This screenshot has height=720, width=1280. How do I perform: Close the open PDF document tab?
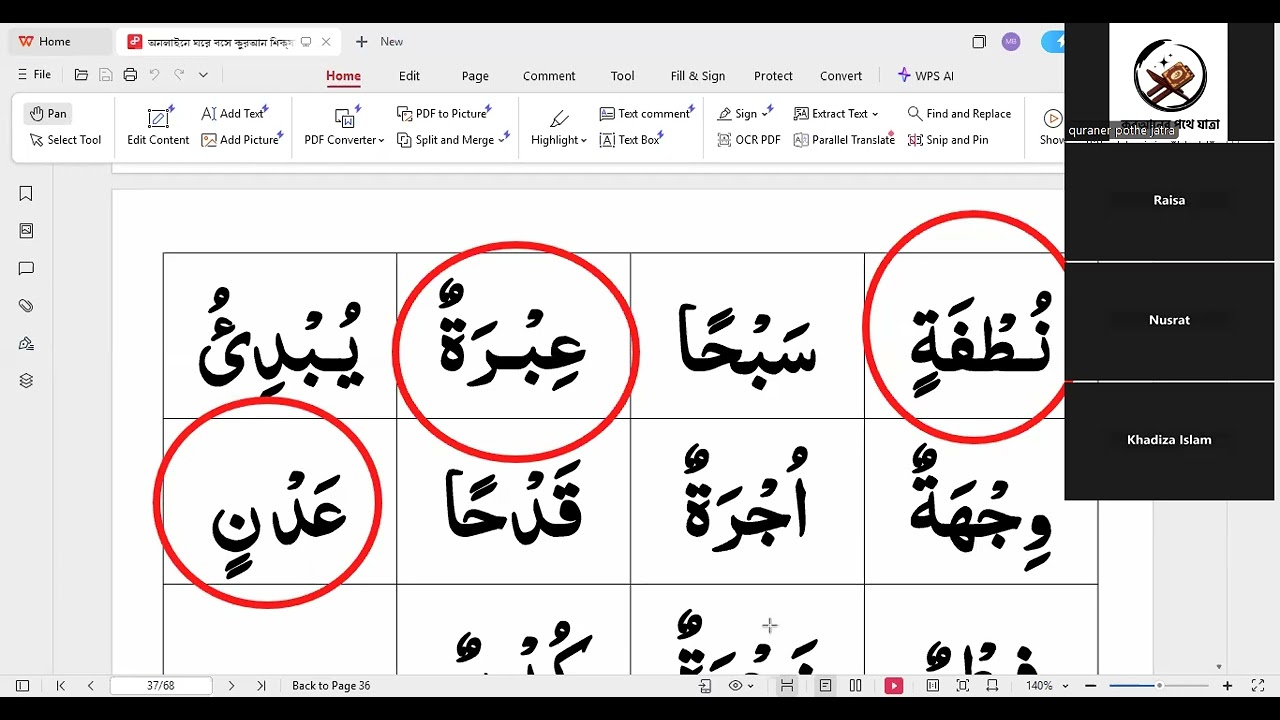coord(326,42)
